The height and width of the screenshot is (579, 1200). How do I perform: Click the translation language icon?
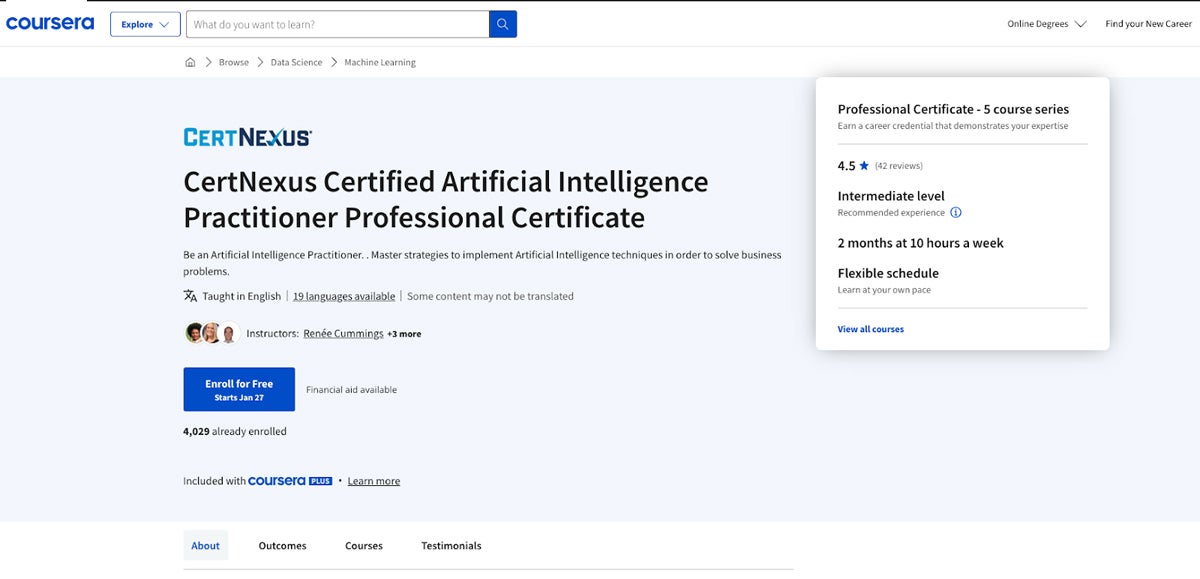(x=190, y=296)
